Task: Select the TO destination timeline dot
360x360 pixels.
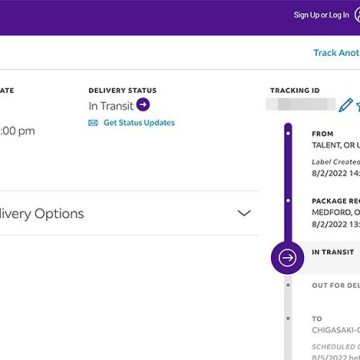Action: (288, 318)
